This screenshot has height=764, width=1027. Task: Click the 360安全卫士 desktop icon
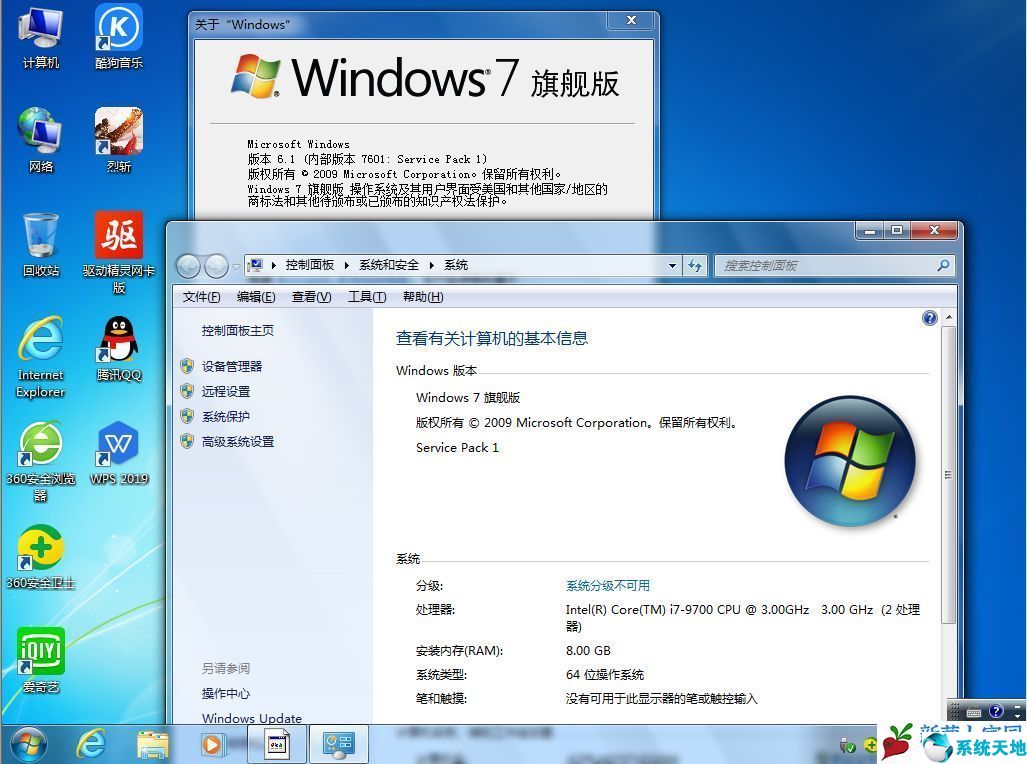pos(41,557)
